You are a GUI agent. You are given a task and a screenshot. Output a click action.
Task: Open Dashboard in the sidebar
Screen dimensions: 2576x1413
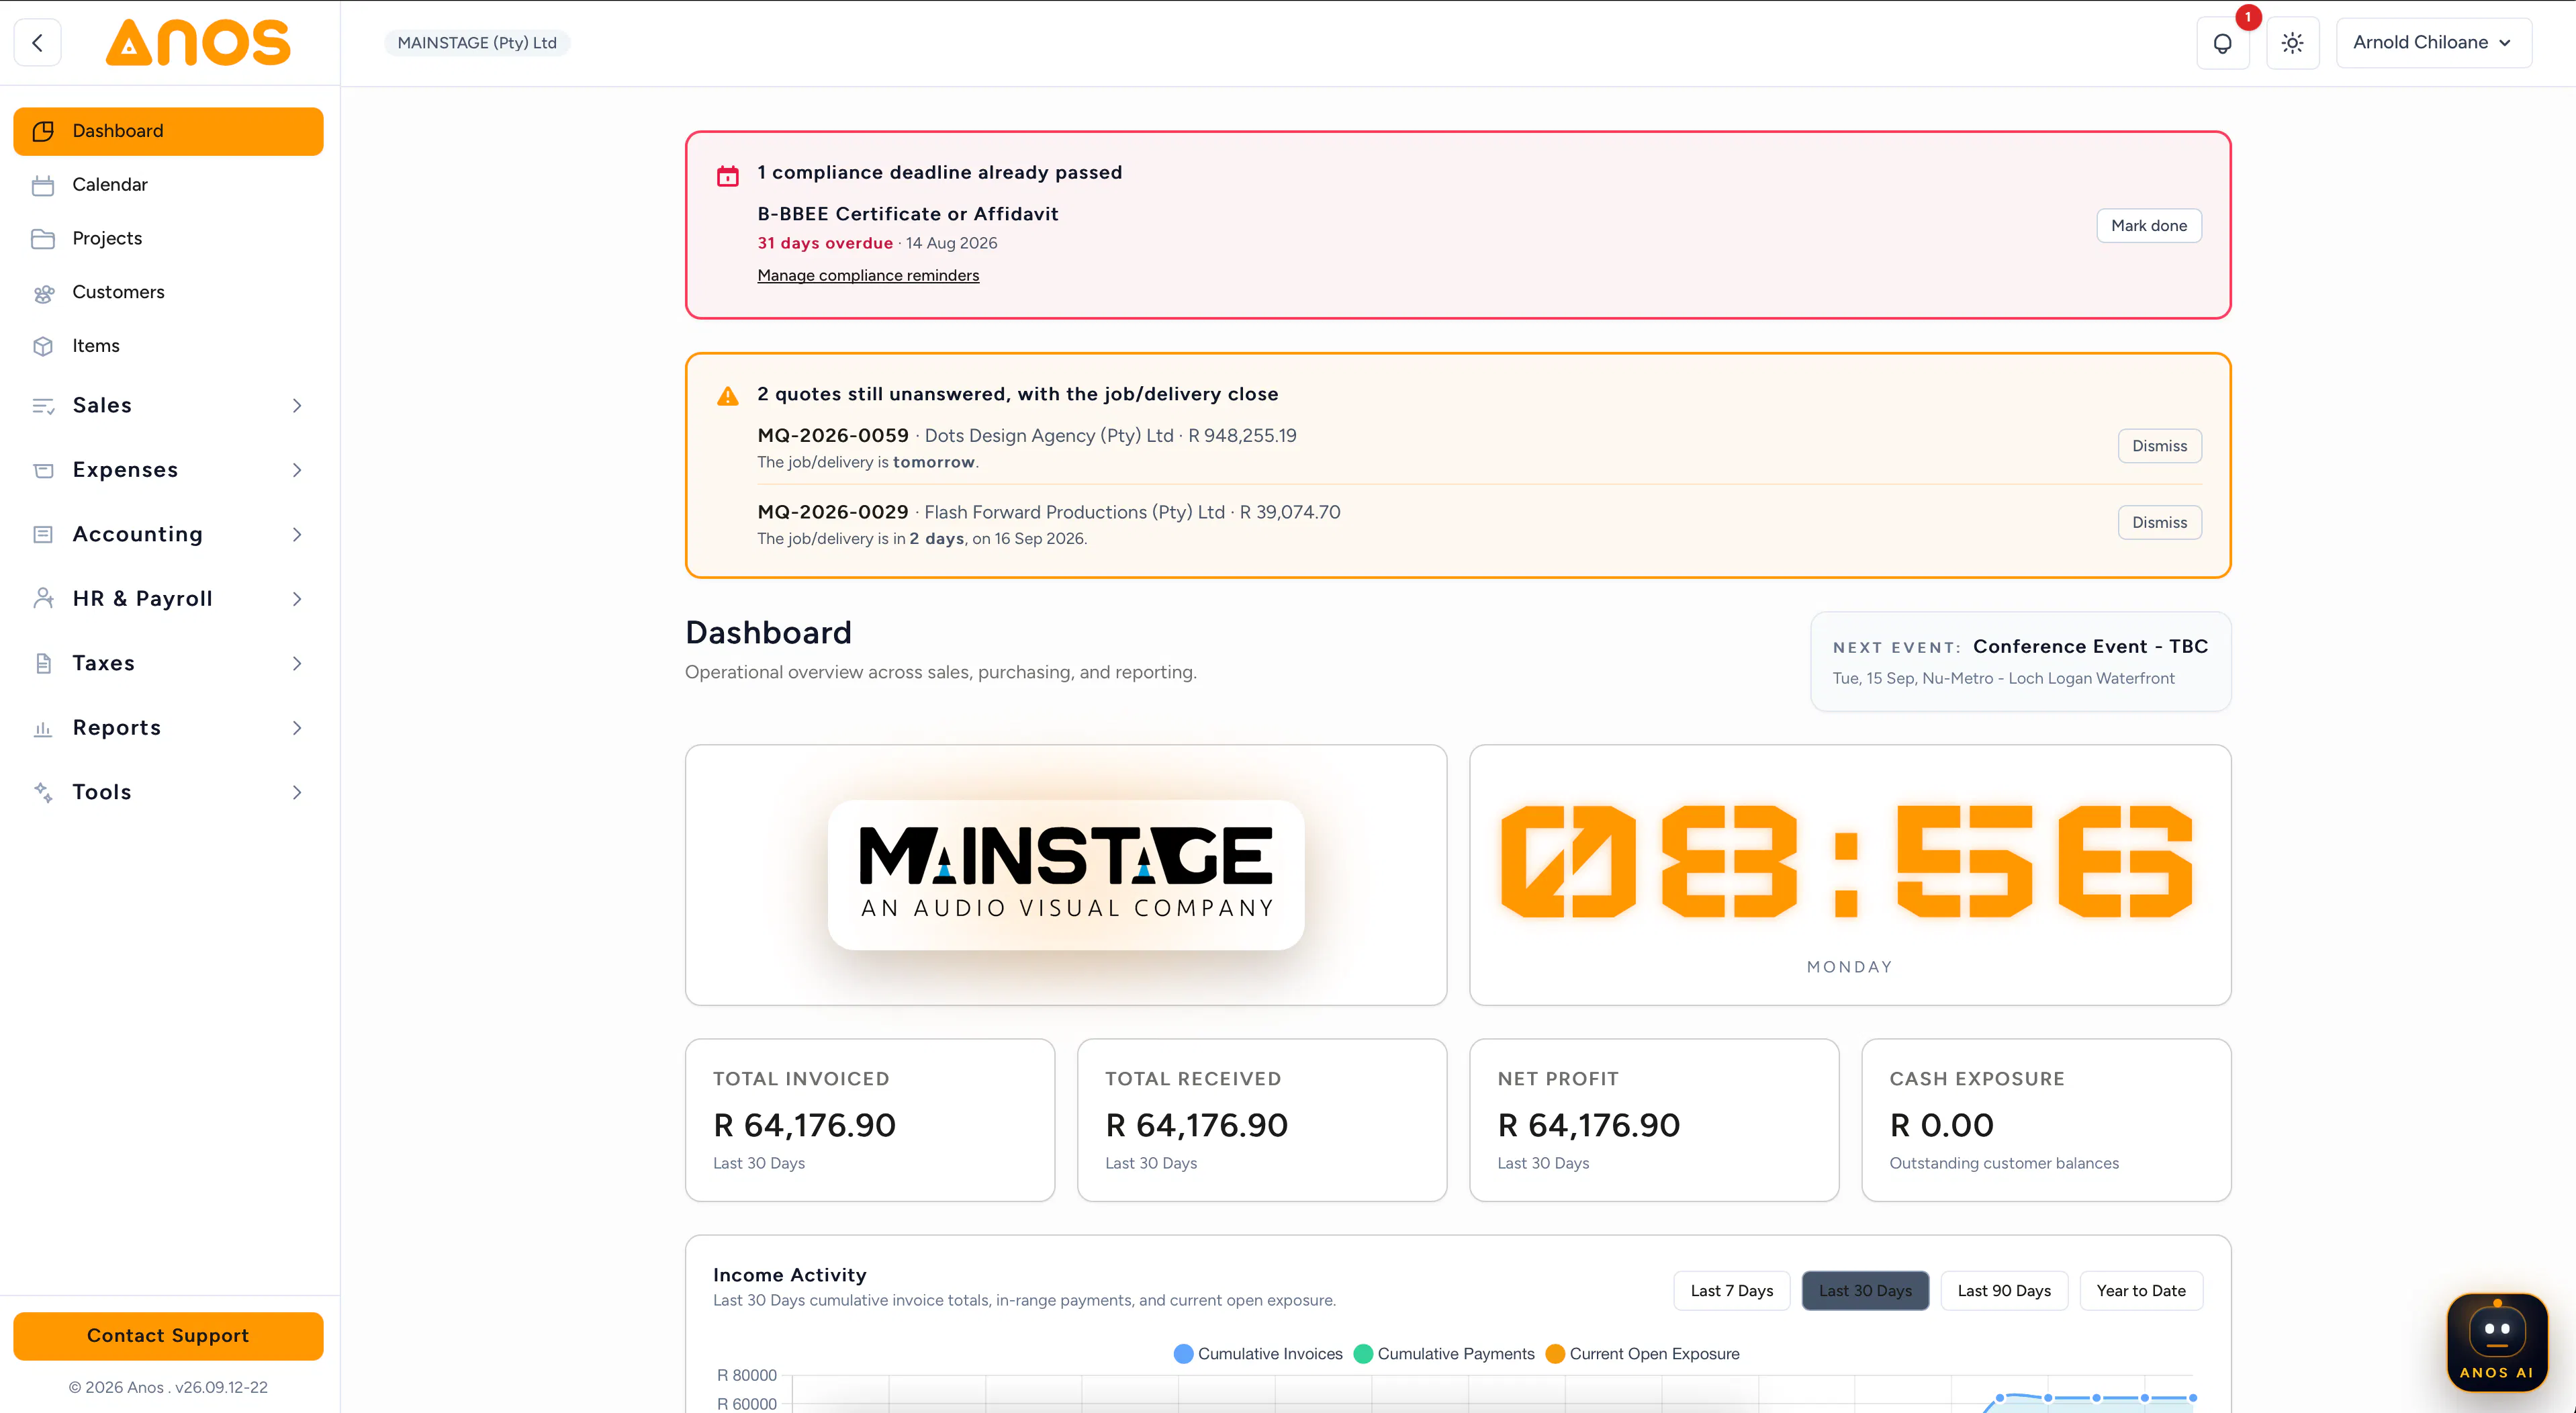click(x=168, y=131)
